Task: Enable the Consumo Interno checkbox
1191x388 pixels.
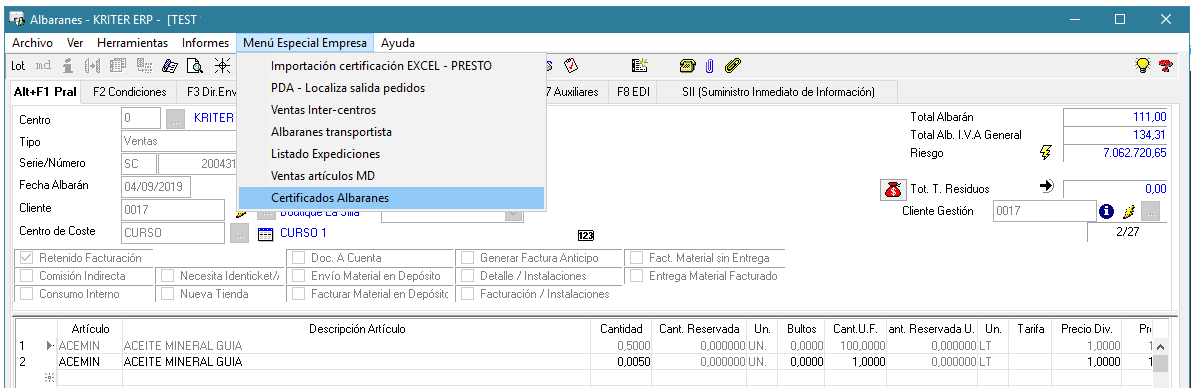Action: coord(27,294)
